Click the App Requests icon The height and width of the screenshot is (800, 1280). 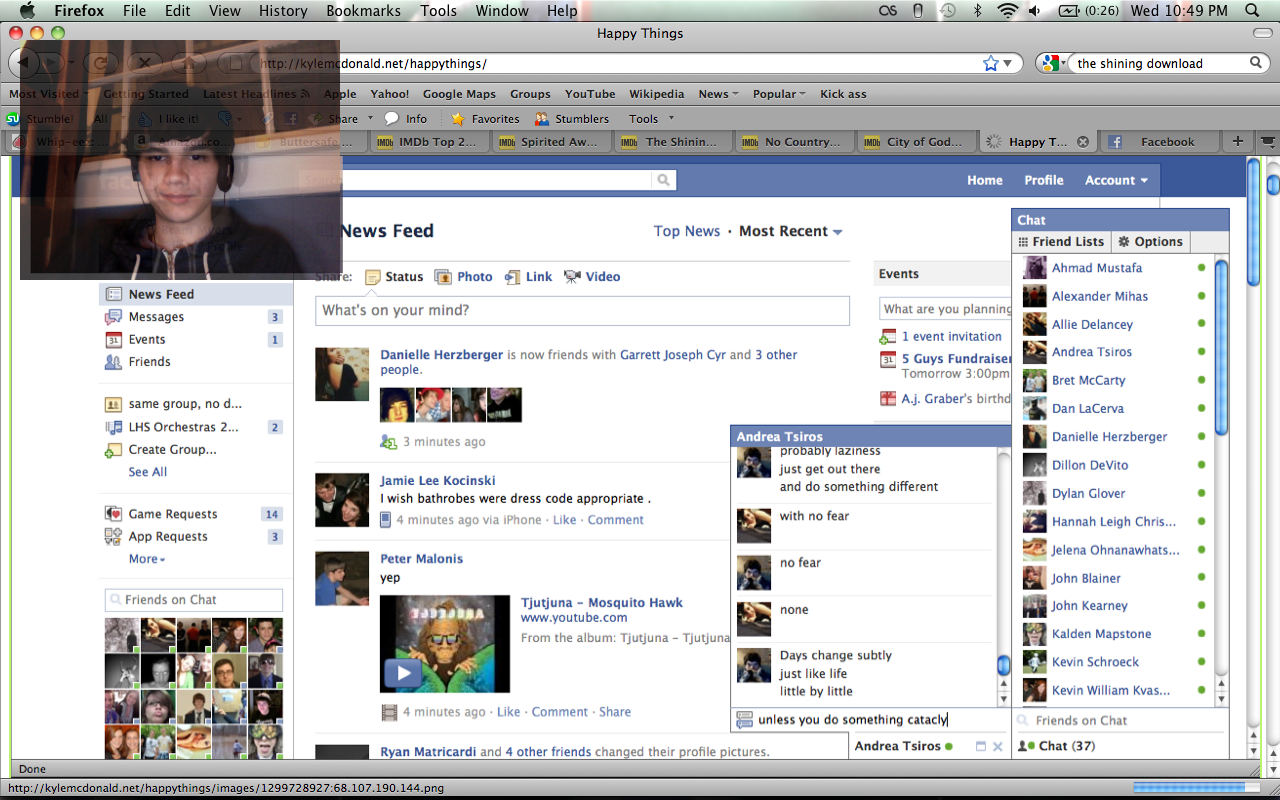coord(114,537)
